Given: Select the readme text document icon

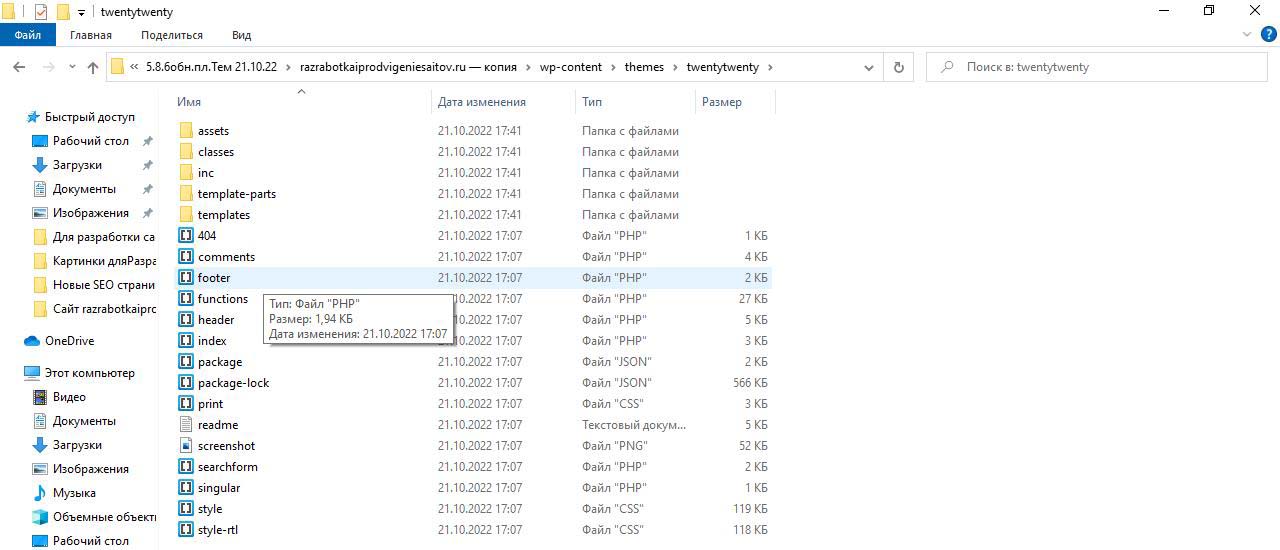Looking at the screenshot, I should coord(186,425).
